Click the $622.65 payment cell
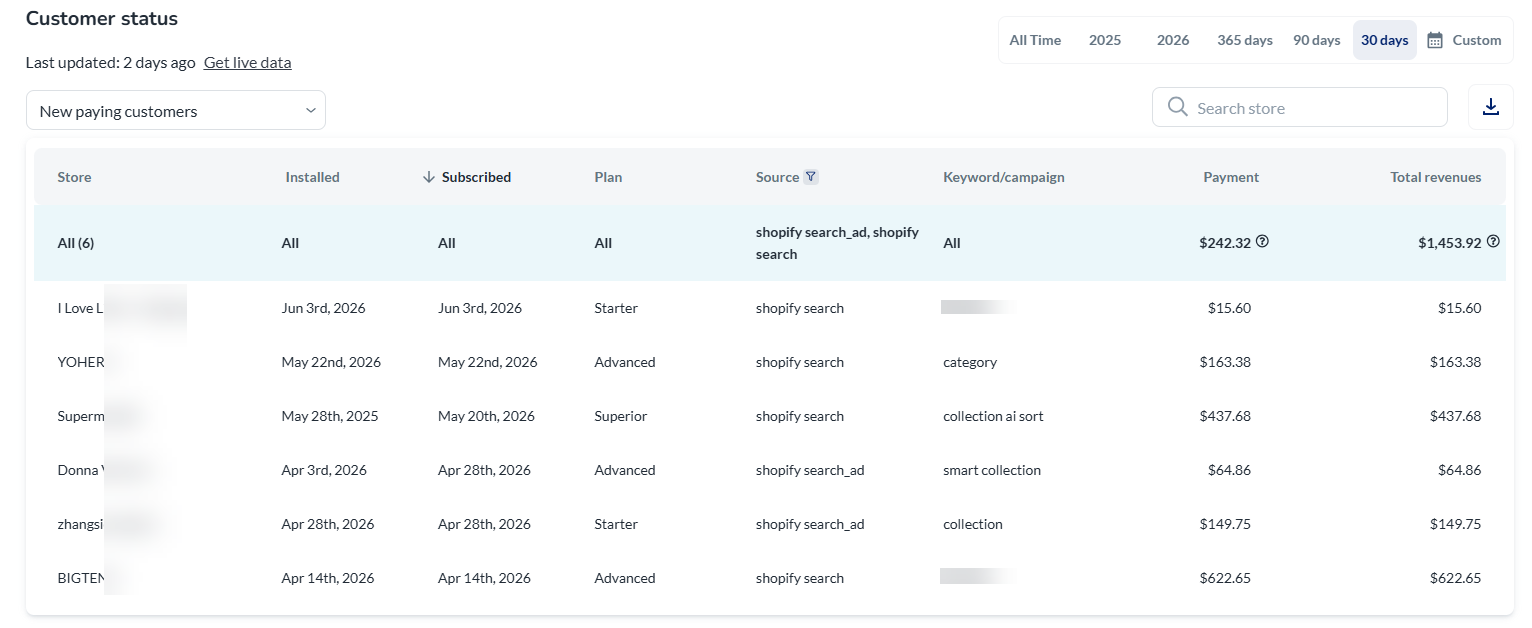 coord(1225,578)
